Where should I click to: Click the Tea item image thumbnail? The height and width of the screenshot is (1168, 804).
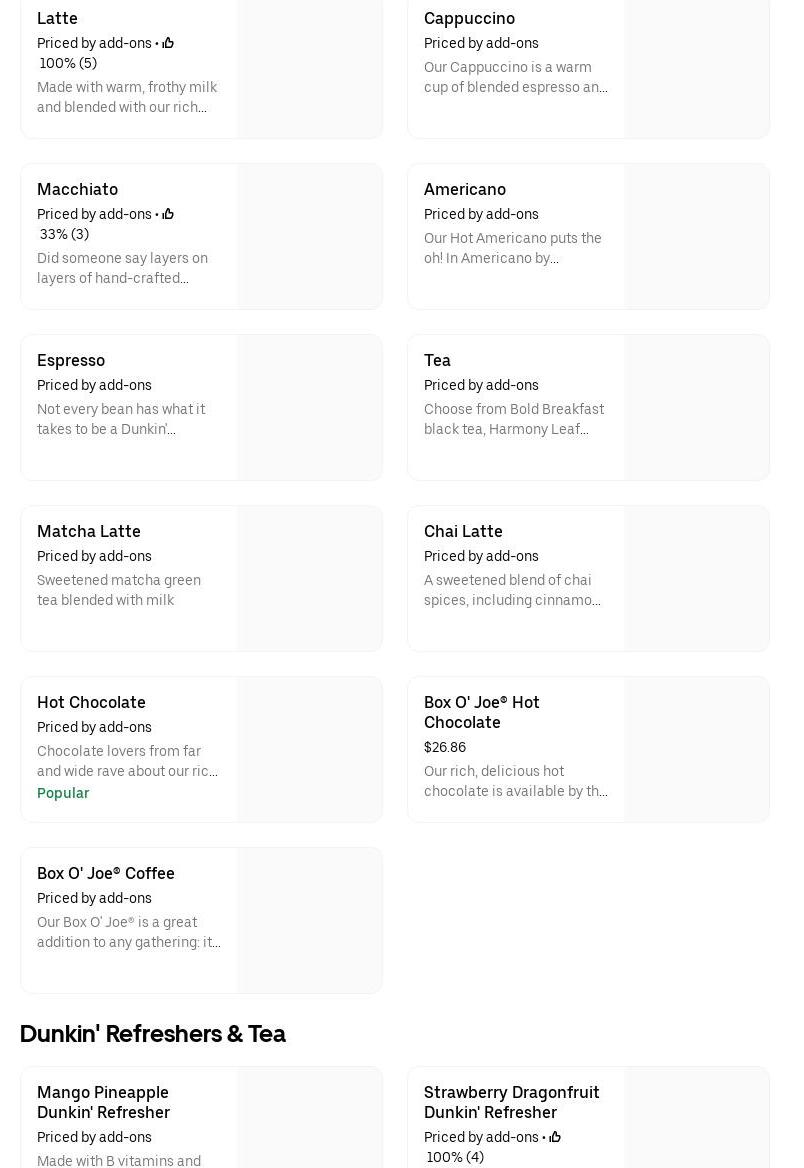point(697,408)
